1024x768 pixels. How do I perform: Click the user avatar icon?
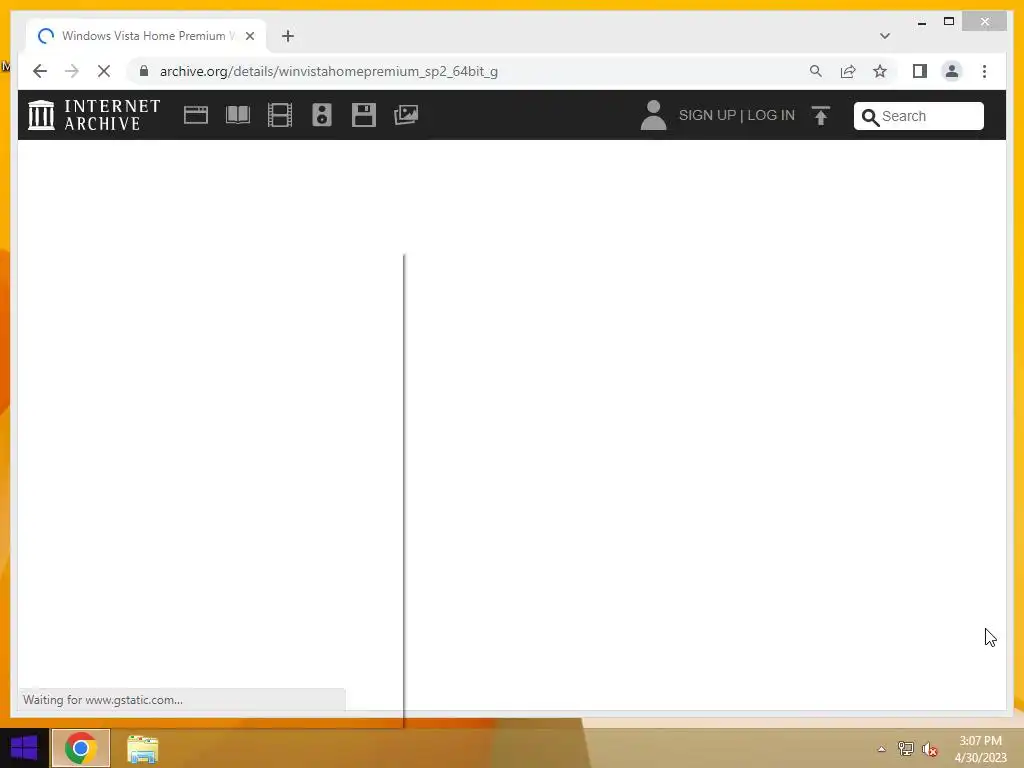pyautogui.click(x=653, y=115)
